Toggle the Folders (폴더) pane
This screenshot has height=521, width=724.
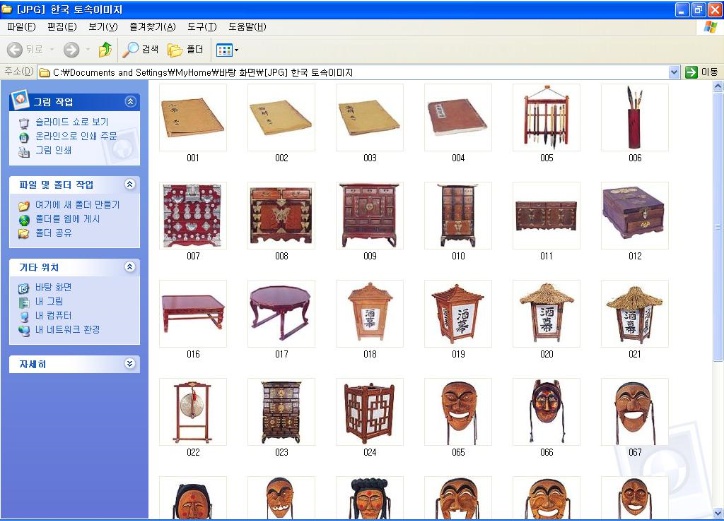185,49
